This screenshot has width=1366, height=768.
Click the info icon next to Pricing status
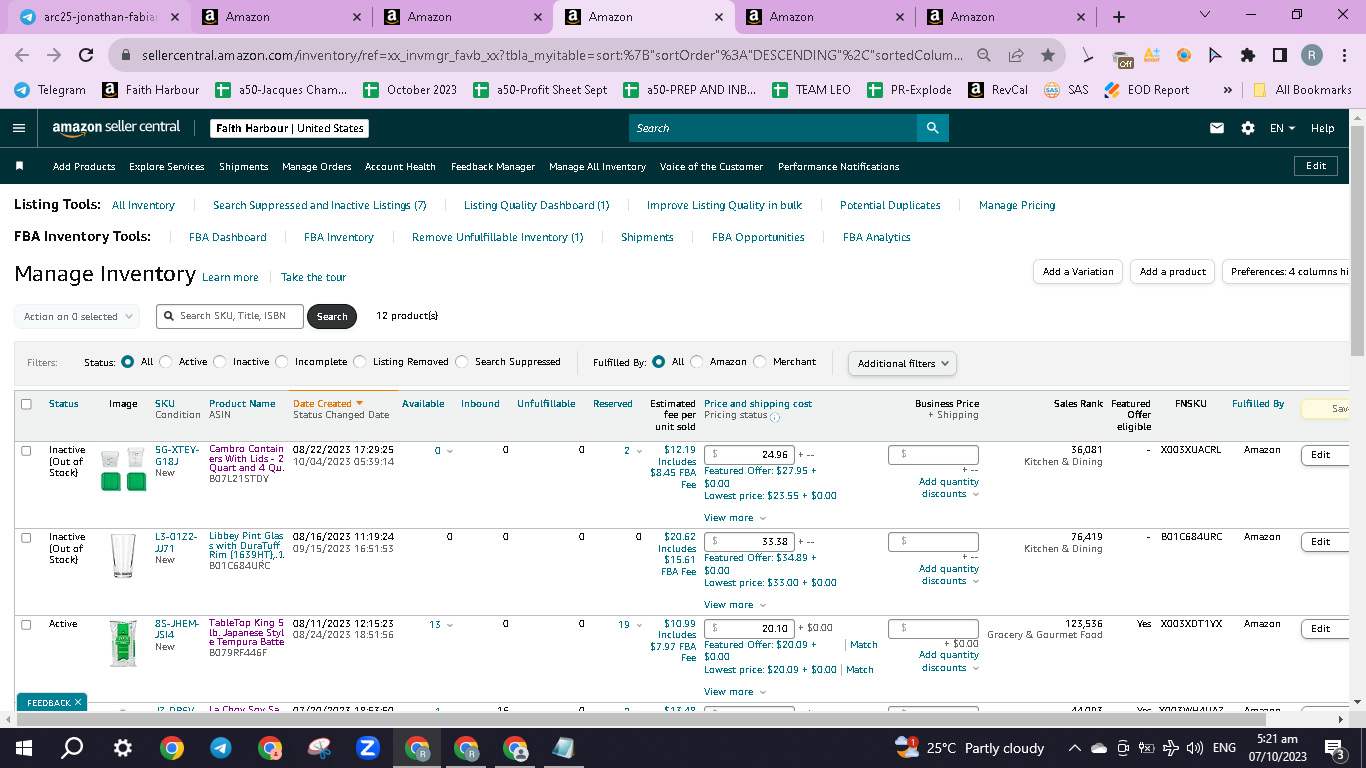coord(775,417)
